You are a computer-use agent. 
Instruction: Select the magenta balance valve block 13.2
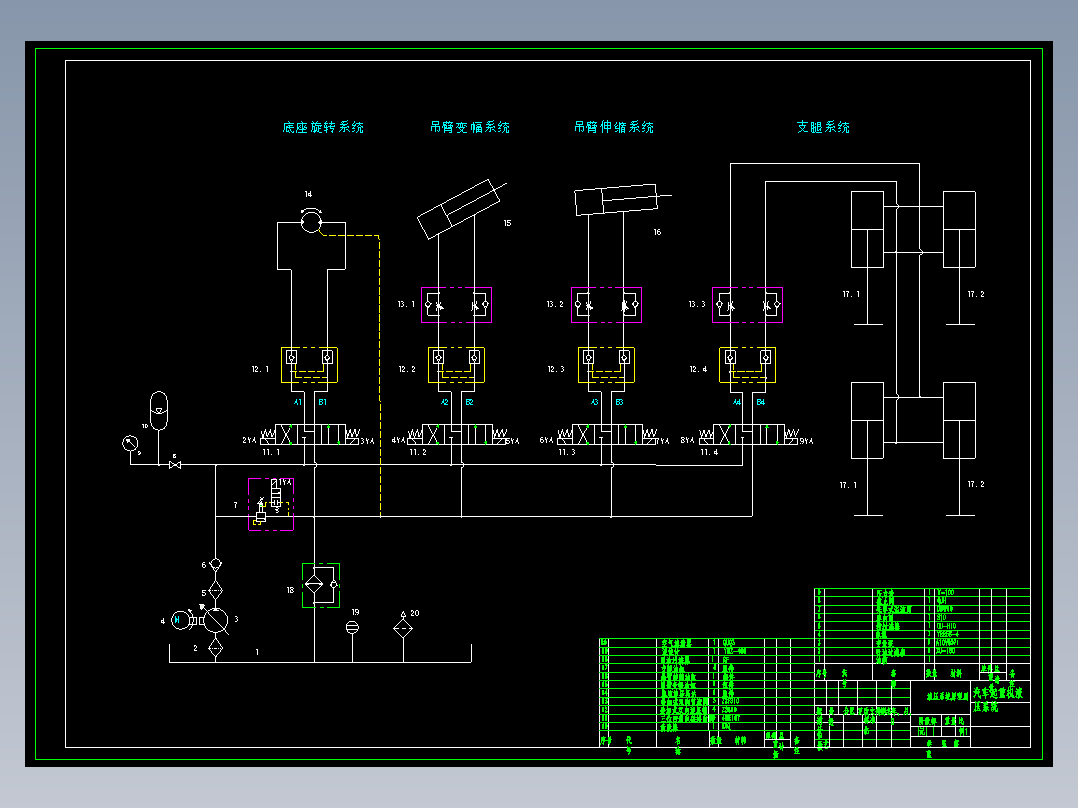[x=606, y=305]
